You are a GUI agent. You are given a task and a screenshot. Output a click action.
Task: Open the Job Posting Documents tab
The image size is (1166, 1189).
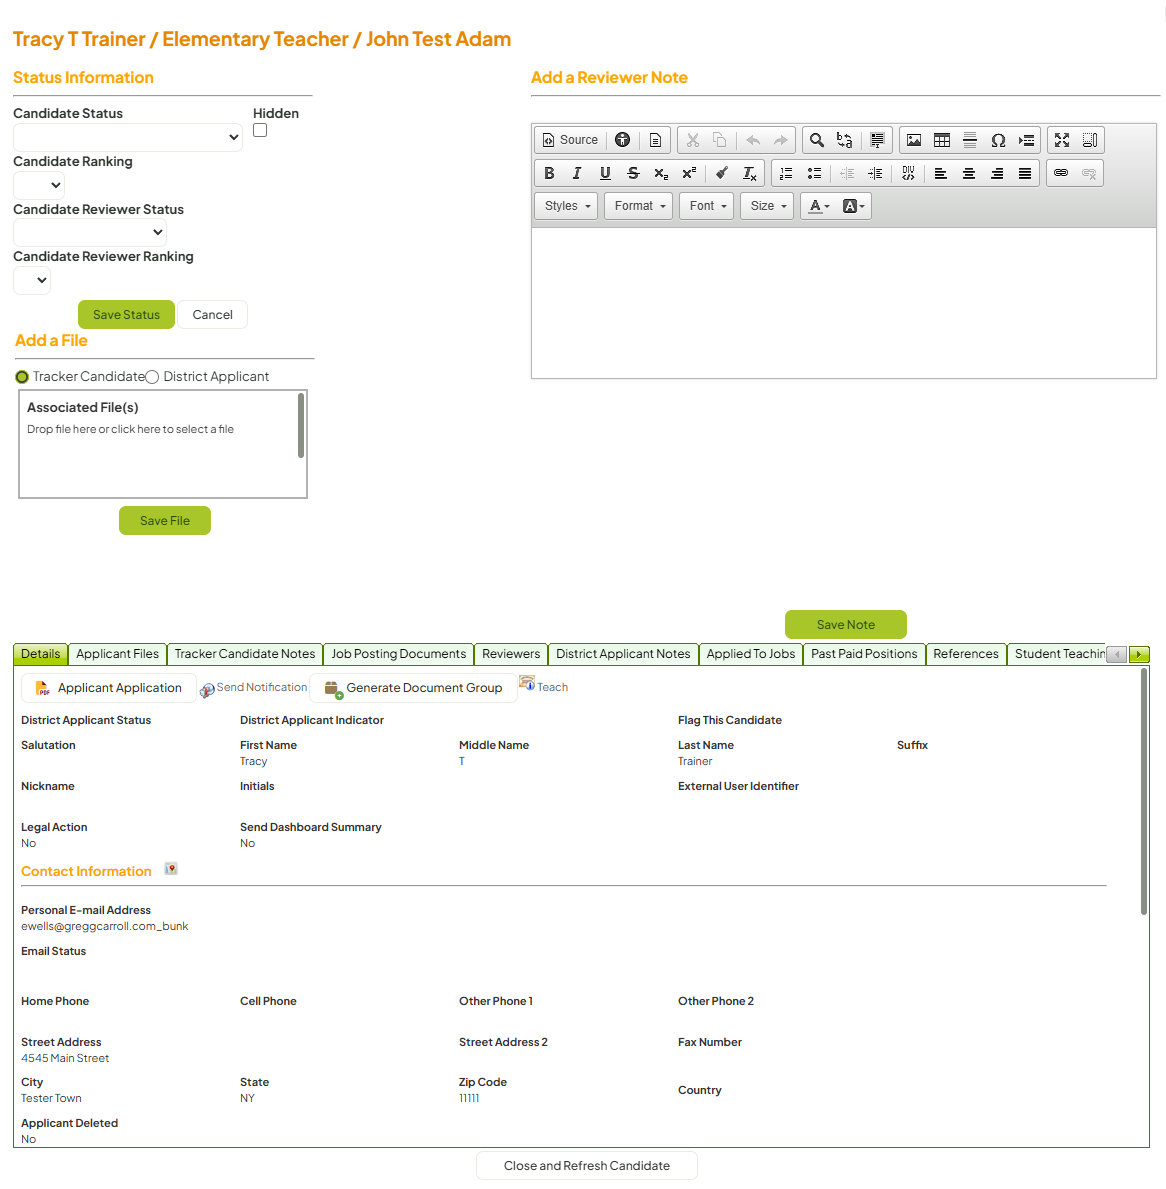pos(399,654)
